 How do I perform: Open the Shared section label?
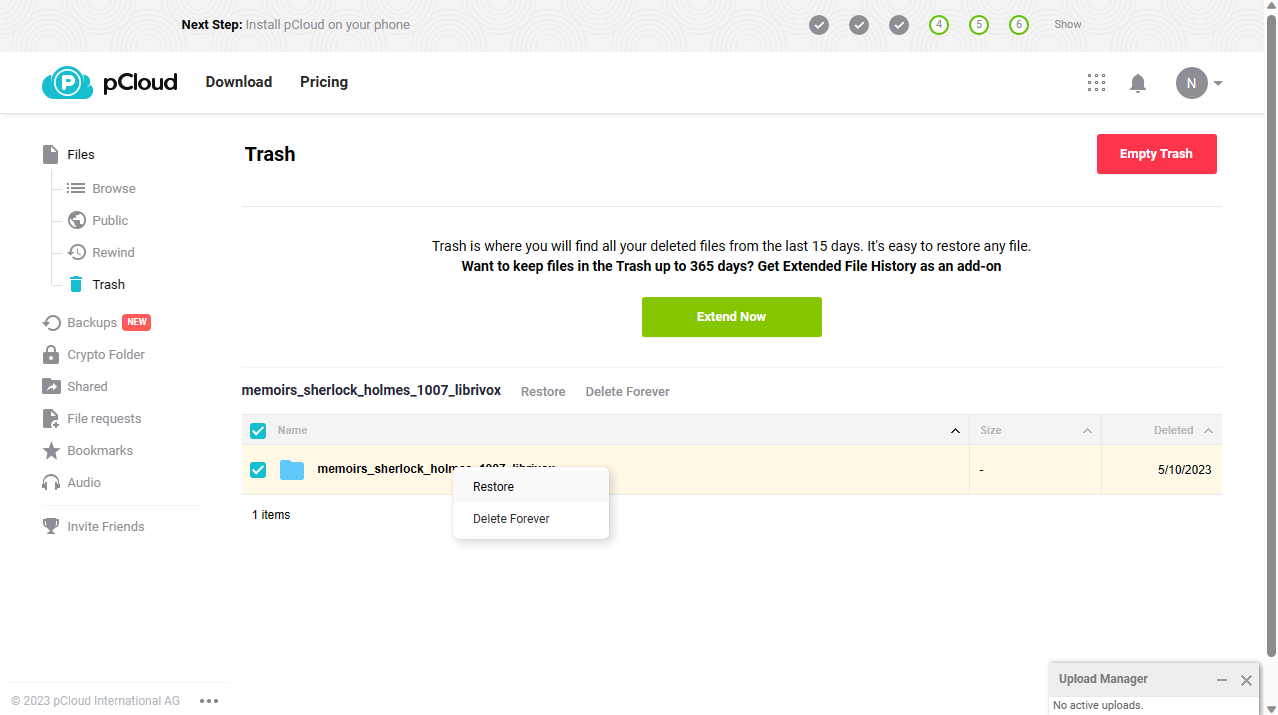tap(87, 386)
